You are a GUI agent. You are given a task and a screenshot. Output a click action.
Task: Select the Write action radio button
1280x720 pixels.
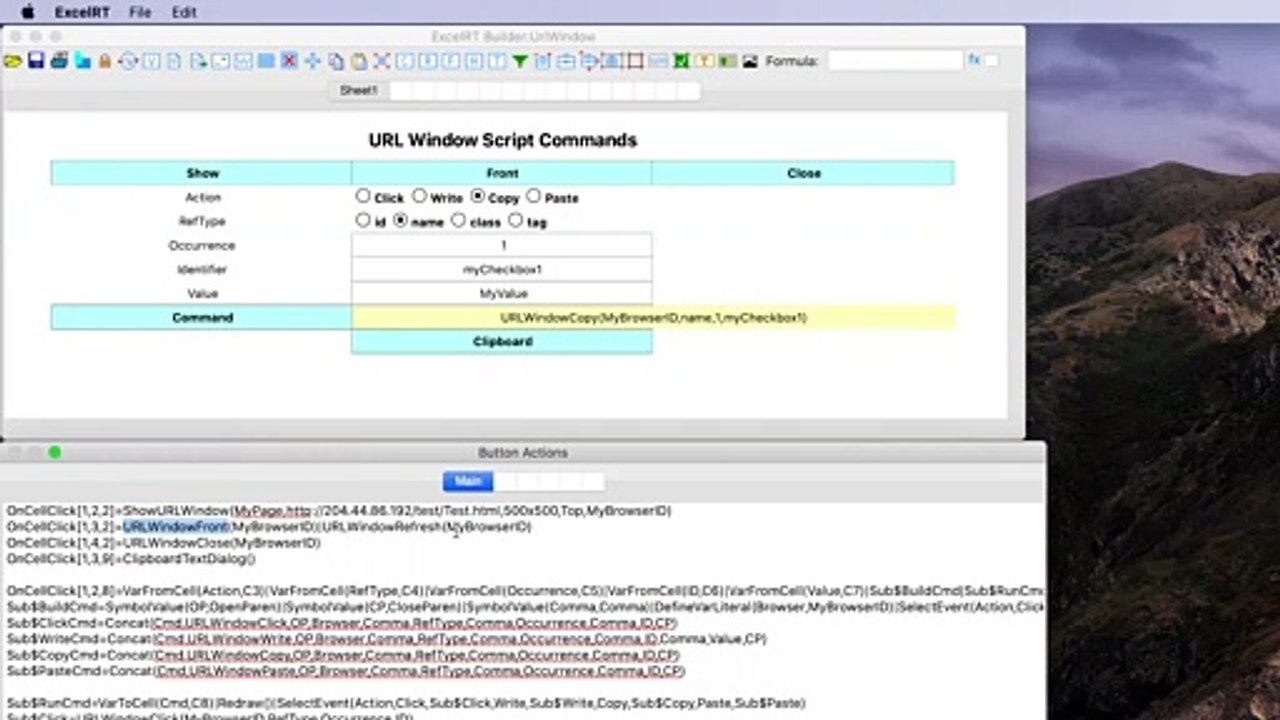pos(419,196)
